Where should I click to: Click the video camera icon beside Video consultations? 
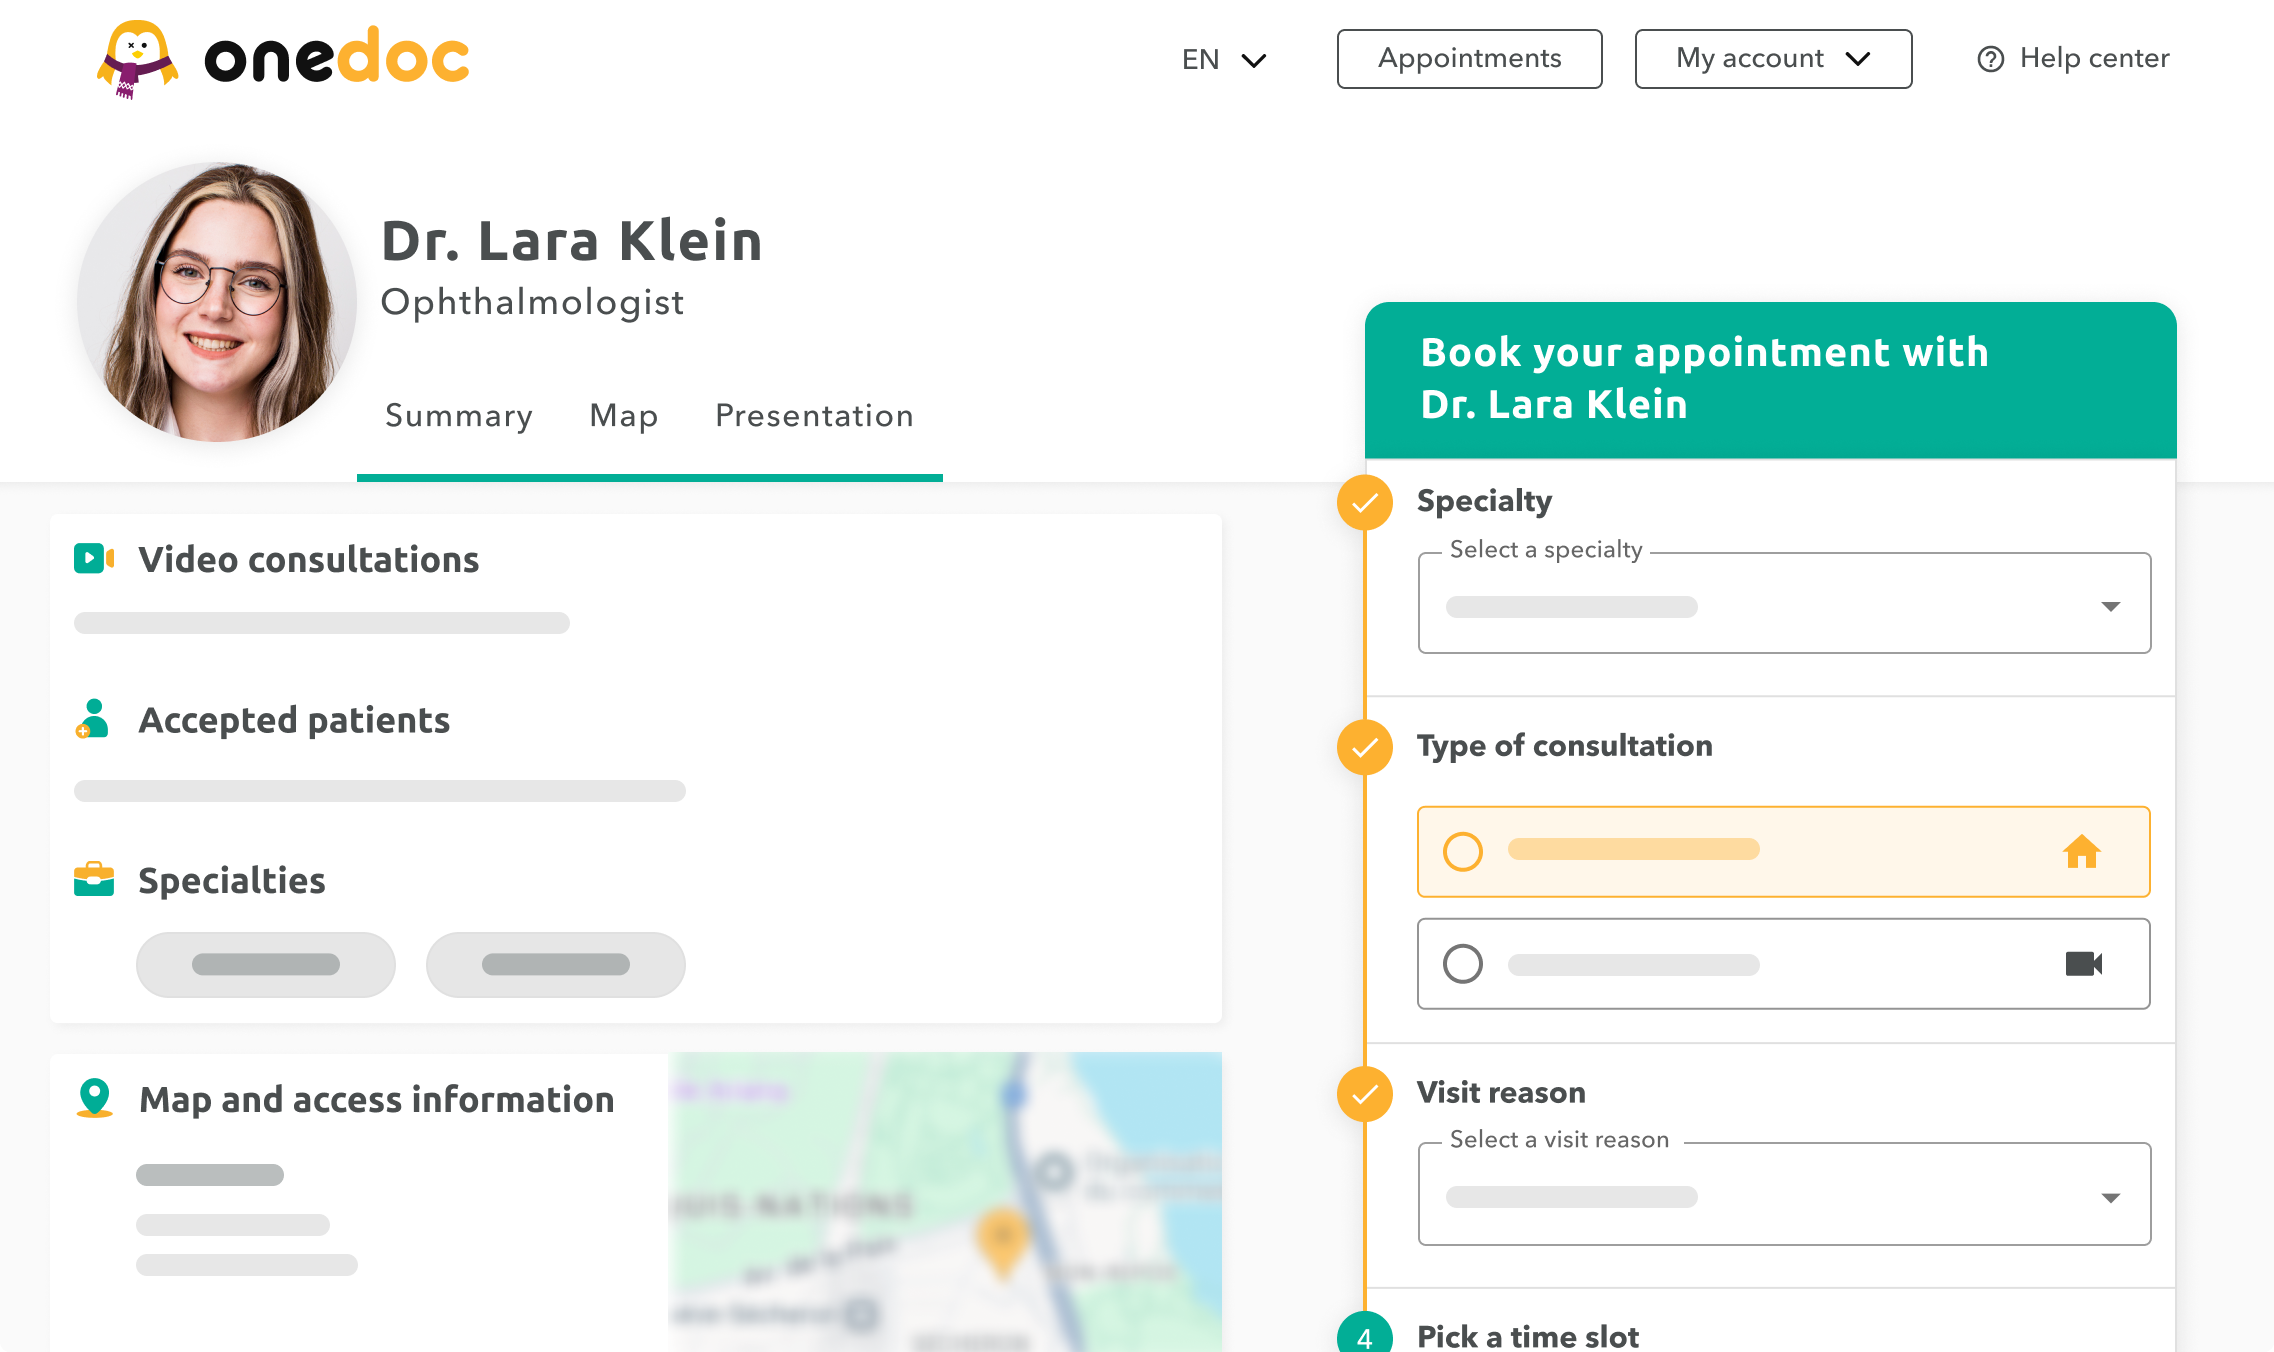(x=94, y=559)
